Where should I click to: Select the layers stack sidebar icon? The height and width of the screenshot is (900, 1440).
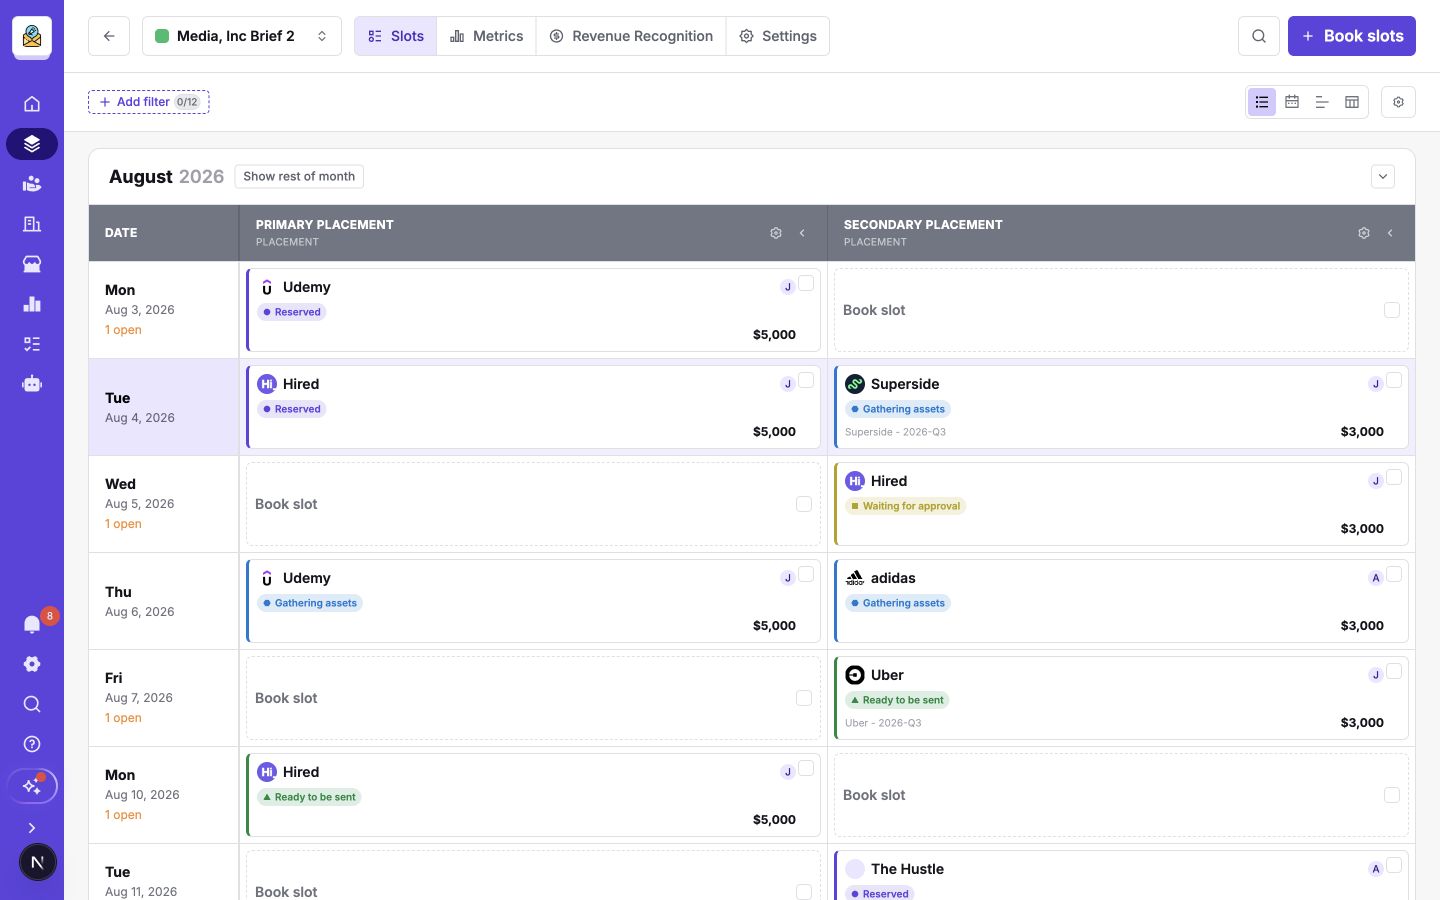point(32,144)
